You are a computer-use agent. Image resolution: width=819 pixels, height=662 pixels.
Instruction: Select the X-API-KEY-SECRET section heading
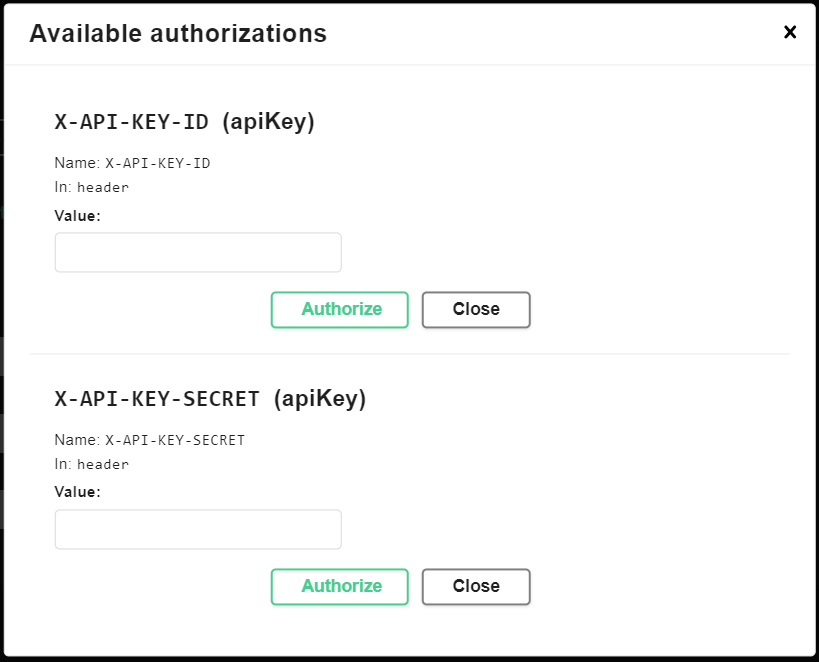pyautogui.click(x=160, y=399)
